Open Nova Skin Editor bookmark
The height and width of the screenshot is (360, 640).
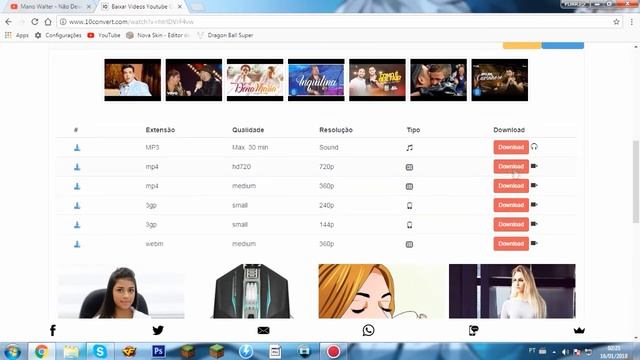158,36
